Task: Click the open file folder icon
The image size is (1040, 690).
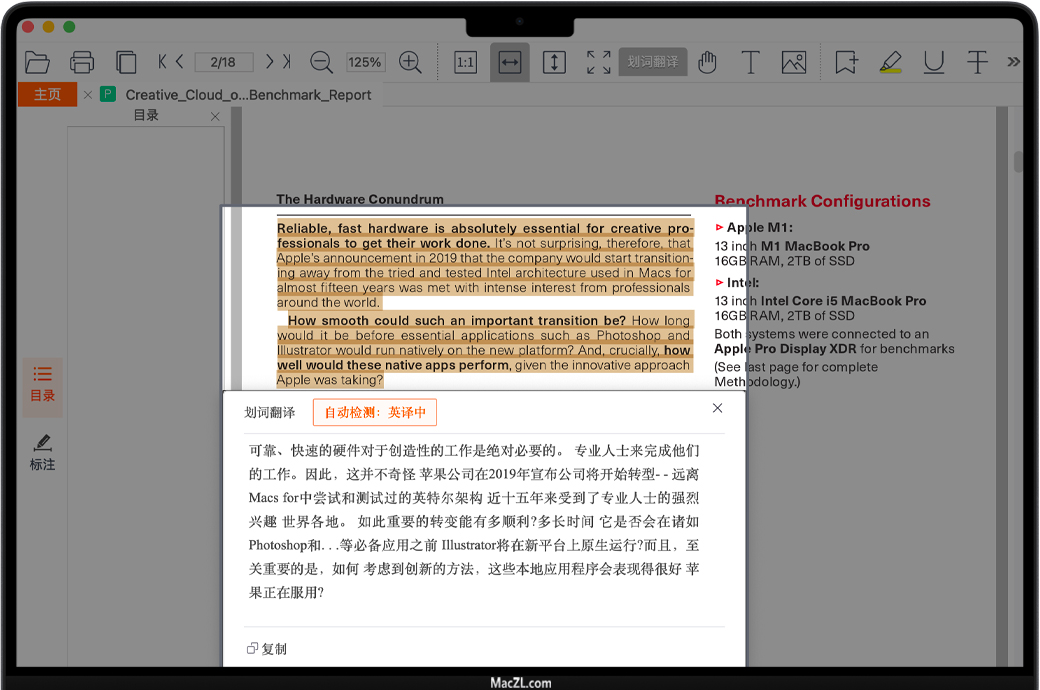Action: [37, 62]
